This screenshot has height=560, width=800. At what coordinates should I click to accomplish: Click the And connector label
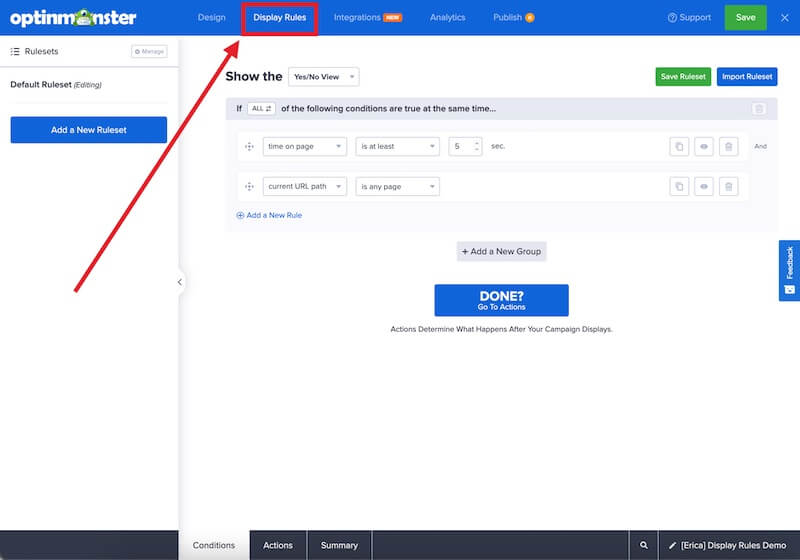click(x=760, y=146)
